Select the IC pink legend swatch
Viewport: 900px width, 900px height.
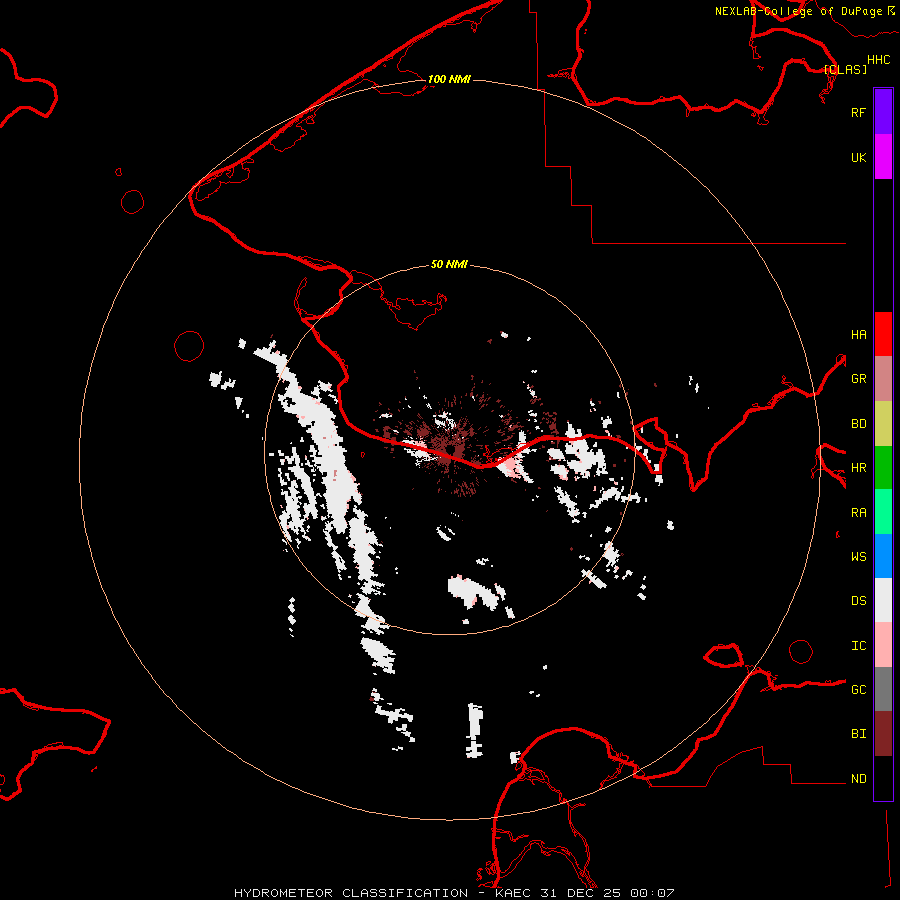[883, 645]
